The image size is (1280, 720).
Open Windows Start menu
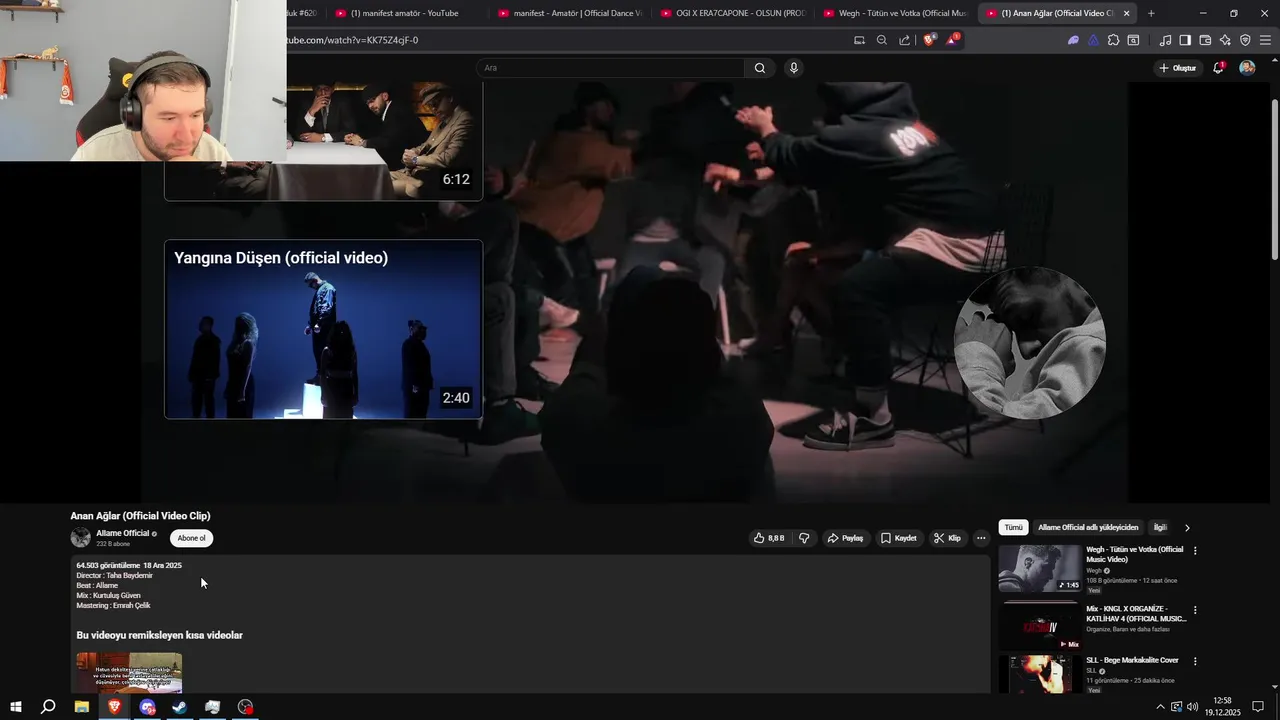click(16, 707)
